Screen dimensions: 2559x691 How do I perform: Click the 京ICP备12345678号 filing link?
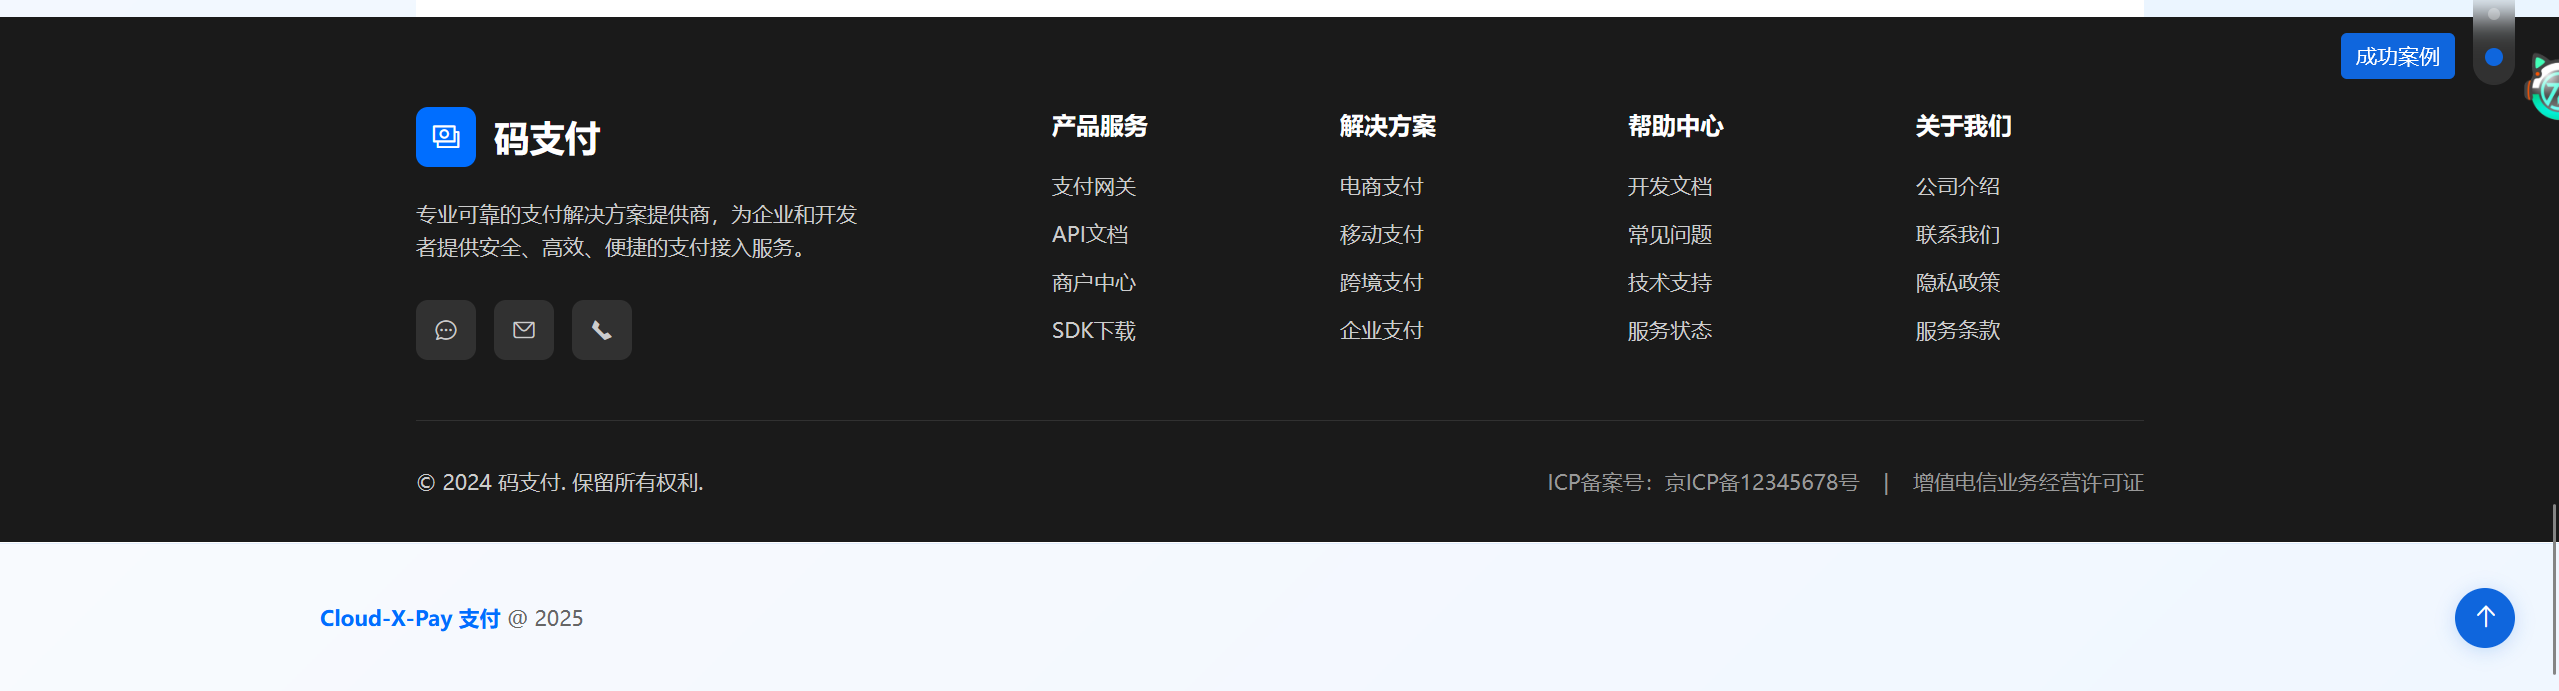click(x=1761, y=483)
